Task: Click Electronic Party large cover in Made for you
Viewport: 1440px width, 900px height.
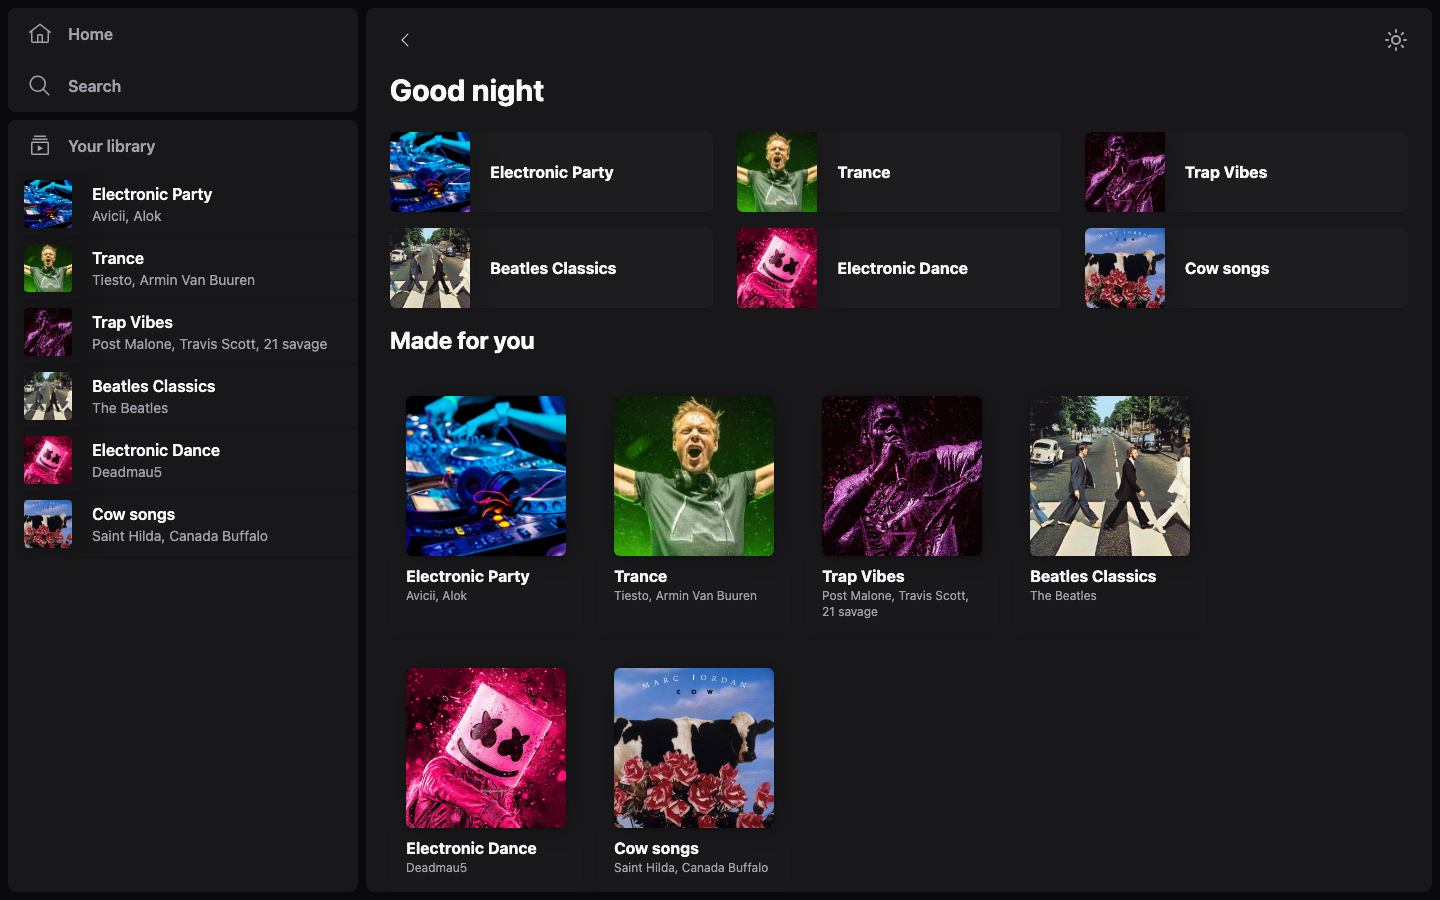Action: click(x=486, y=476)
